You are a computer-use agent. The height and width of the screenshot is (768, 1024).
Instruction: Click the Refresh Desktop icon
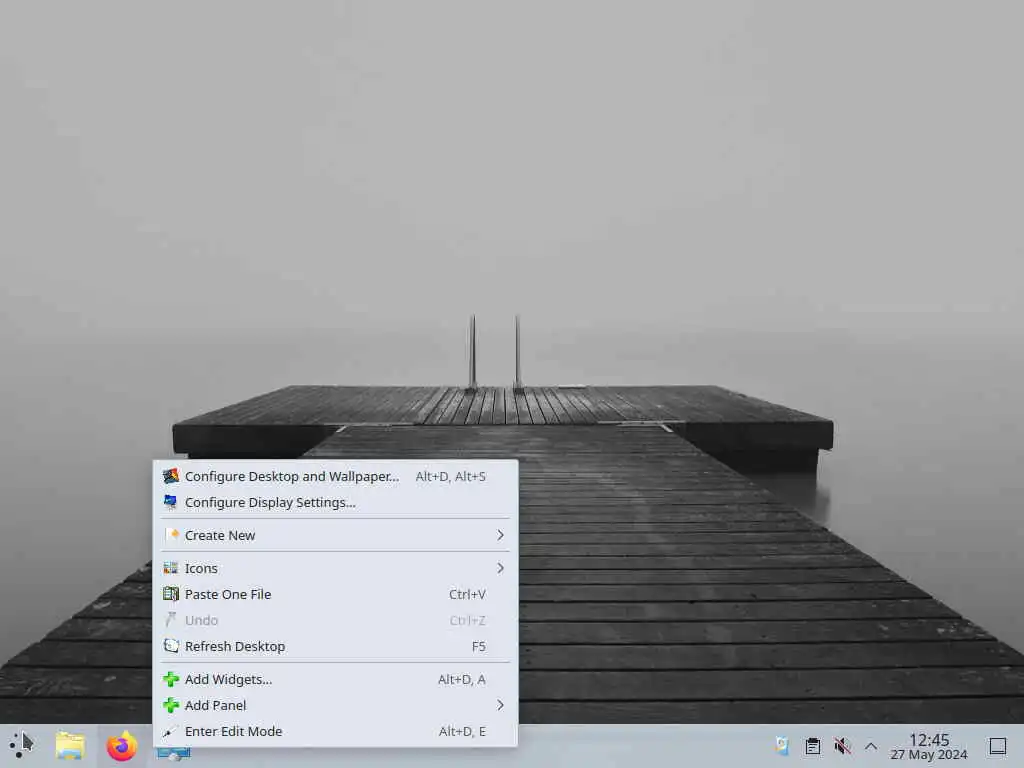click(x=171, y=647)
